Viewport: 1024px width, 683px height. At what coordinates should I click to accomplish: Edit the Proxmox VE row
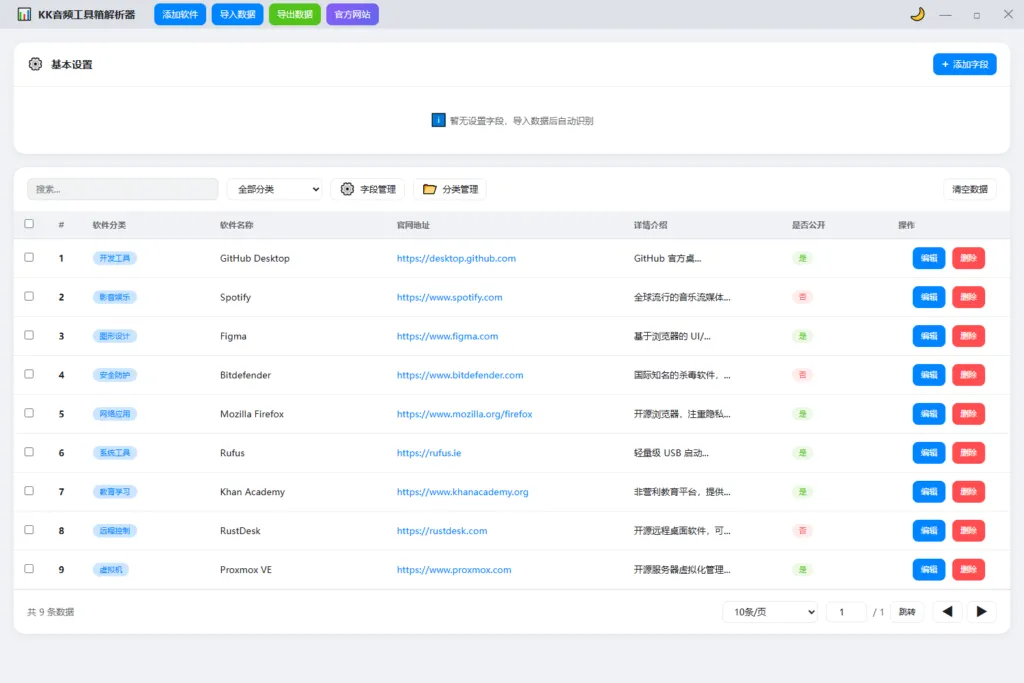tap(929, 569)
